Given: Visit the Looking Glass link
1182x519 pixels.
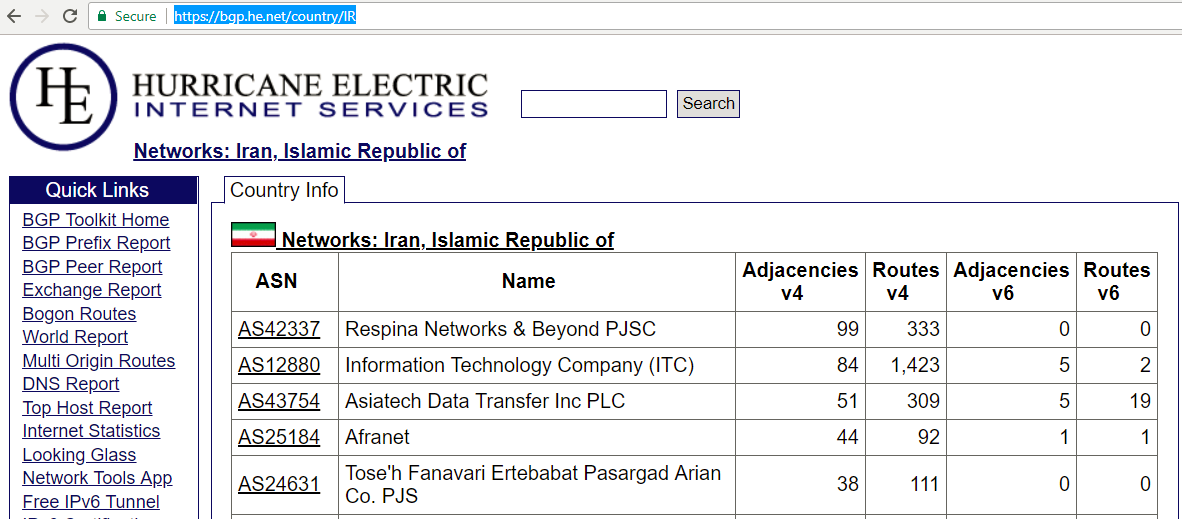Looking at the screenshot, I should point(79,455).
